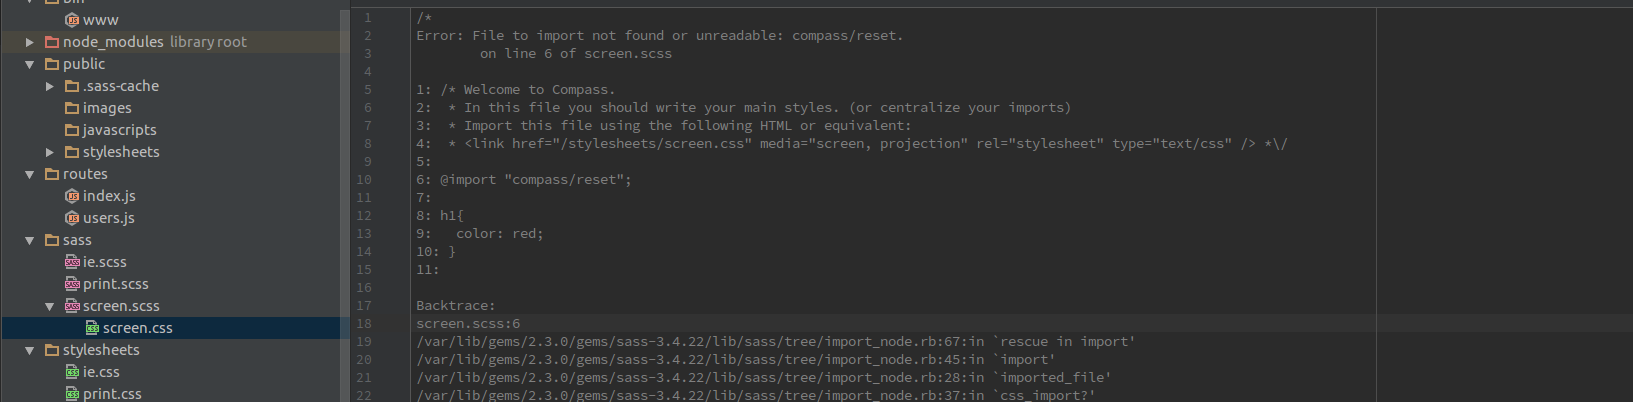The image size is (1633, 402).
Task: Collapse the screen.scss file node
Action: tap(50, 306)
